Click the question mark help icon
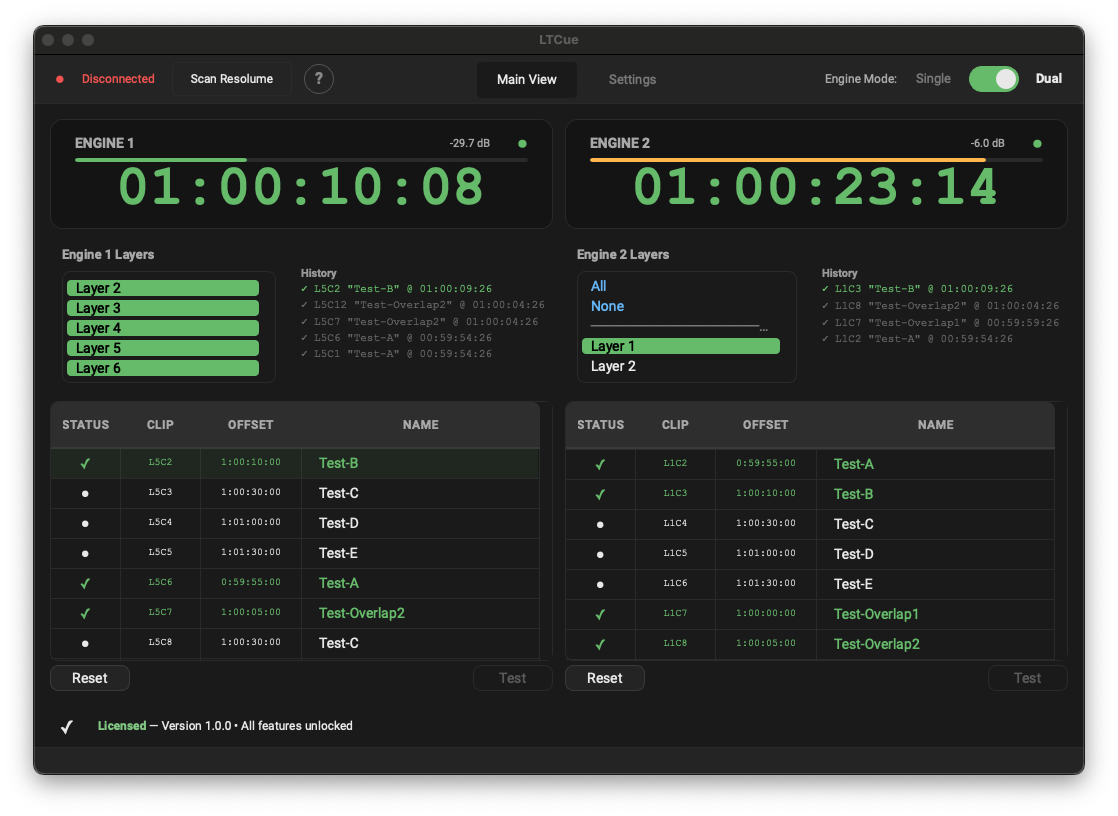The height and width of the screenshot is (816, 1118). coord(318,79)
